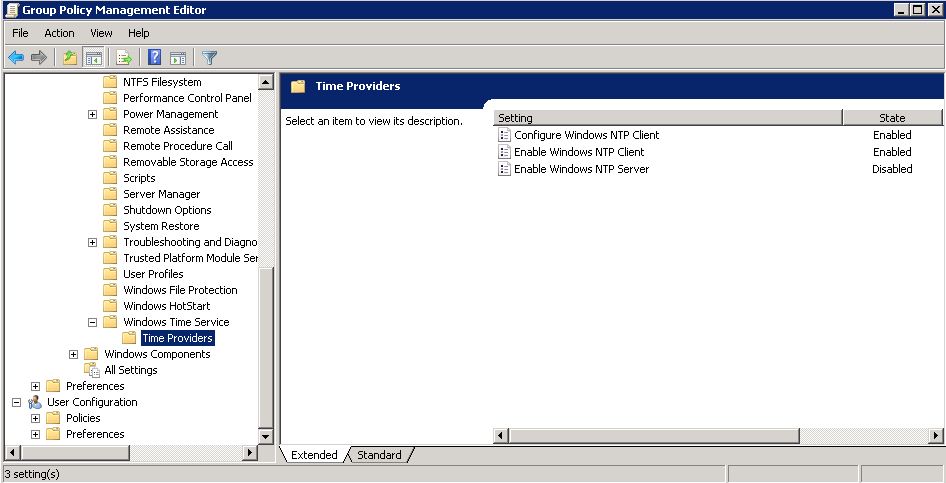Click the Disabled state of NTP Server
The width and height of the screenshot is (946, 483).
892,169
